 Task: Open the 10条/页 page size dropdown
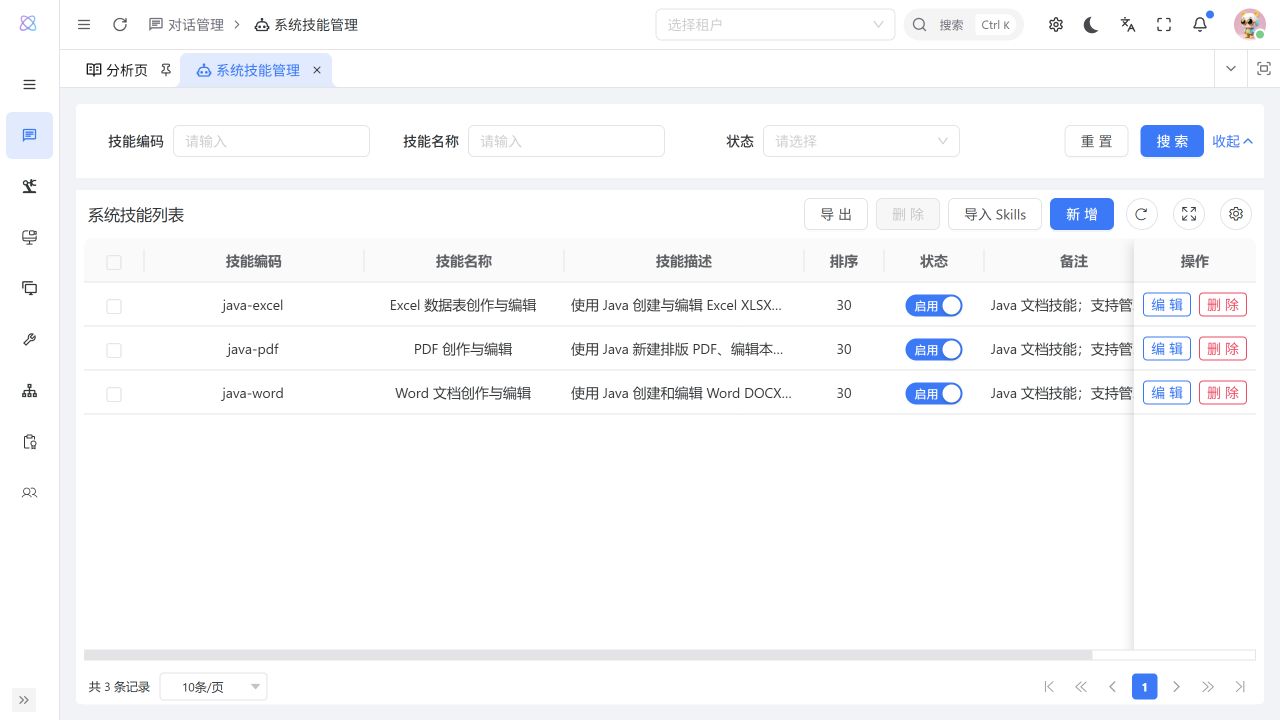[213, 687]
